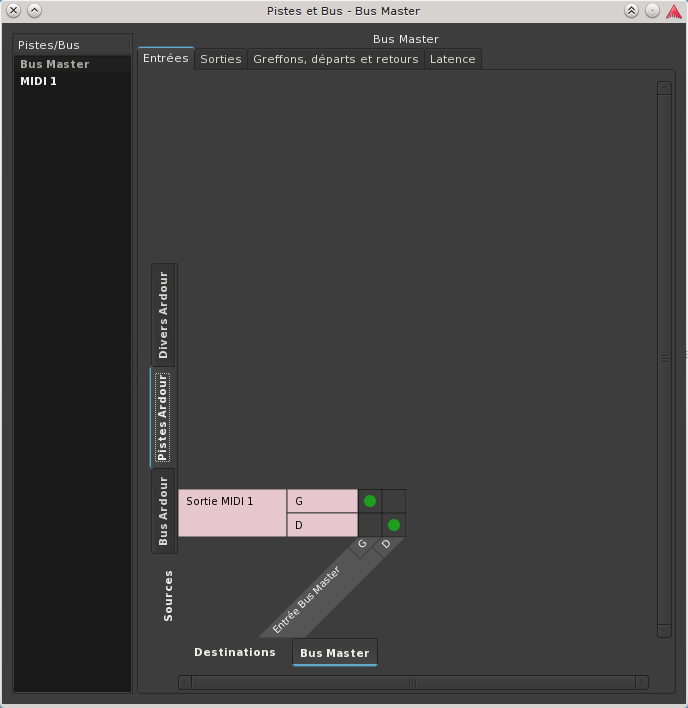688x708 pixels.
Task: Close the Pistes et Bus window
Action: coord(14,11)
